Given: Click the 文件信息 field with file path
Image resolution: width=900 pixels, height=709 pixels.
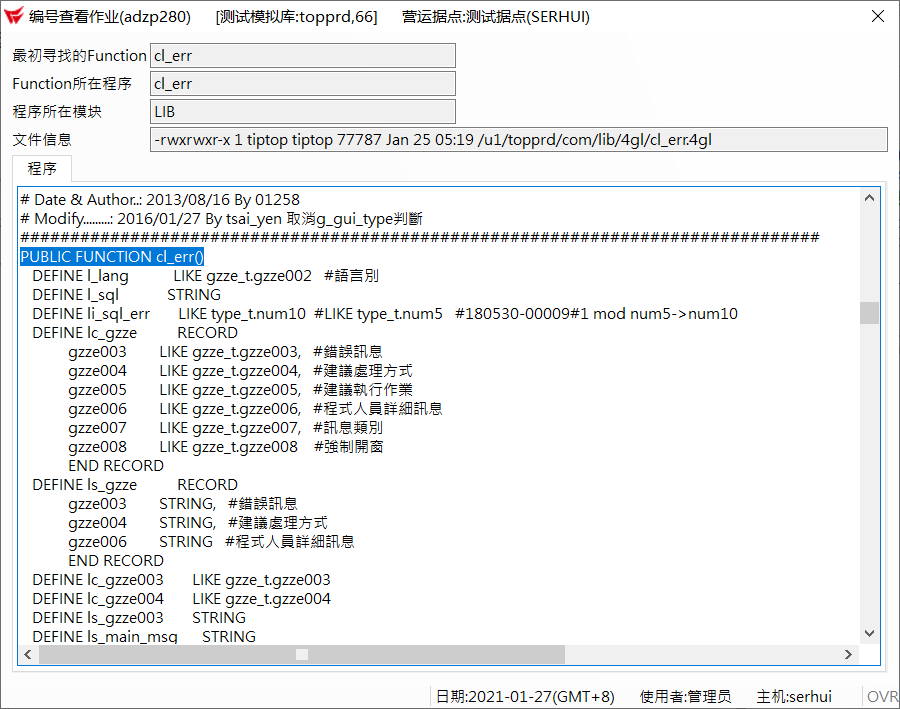Looking at the screenshot, I should pos(518,140).
